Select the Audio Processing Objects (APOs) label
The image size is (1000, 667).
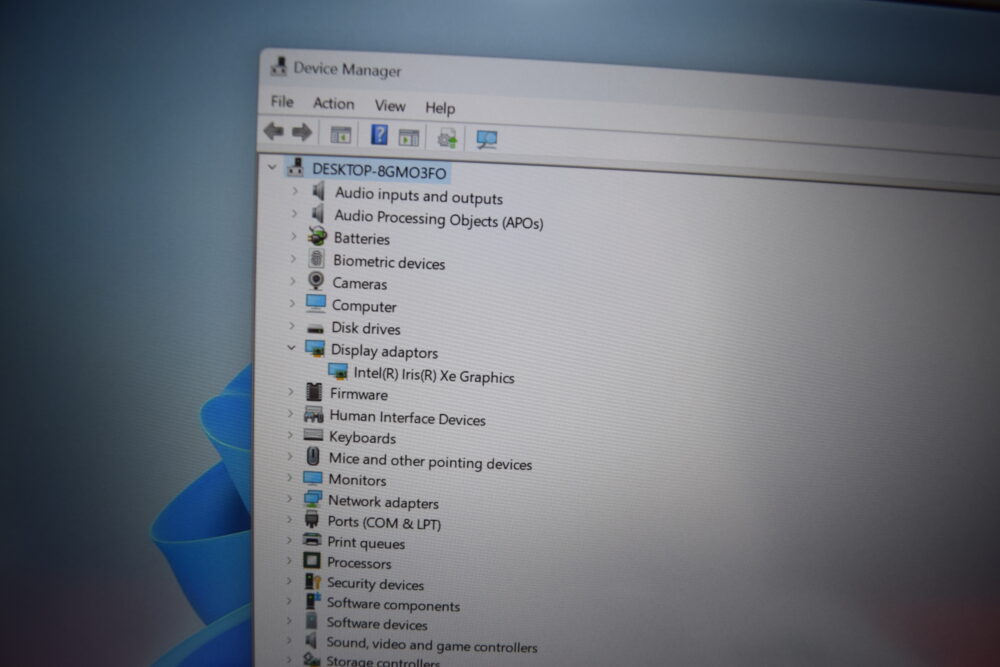click(439, 219)
